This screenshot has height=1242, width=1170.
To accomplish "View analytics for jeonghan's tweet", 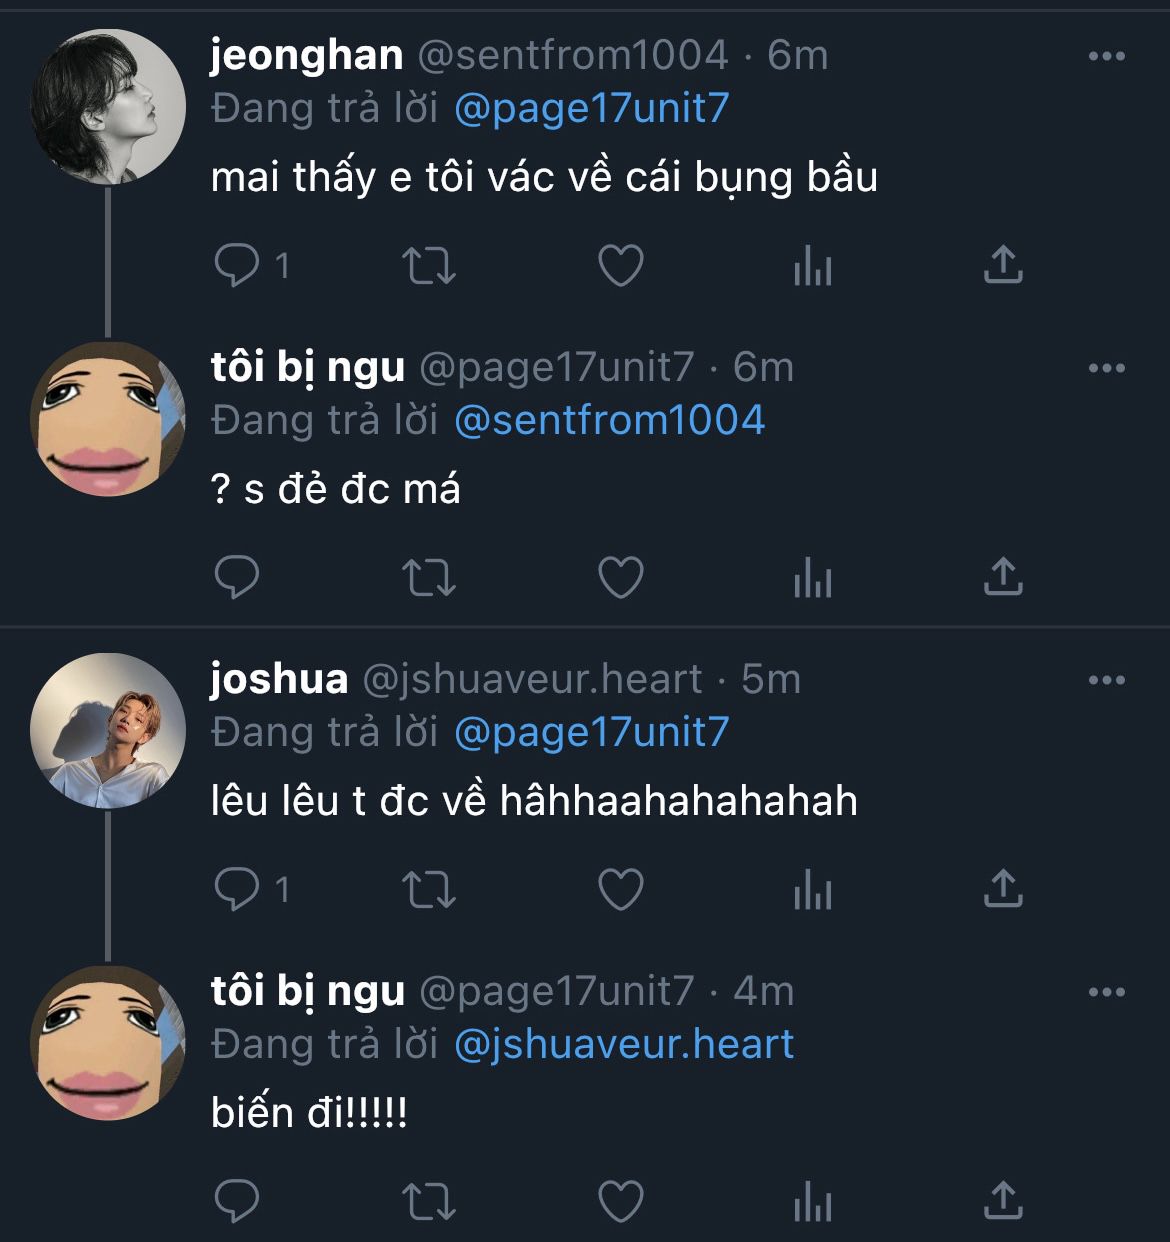I will [x=812, y=267].
